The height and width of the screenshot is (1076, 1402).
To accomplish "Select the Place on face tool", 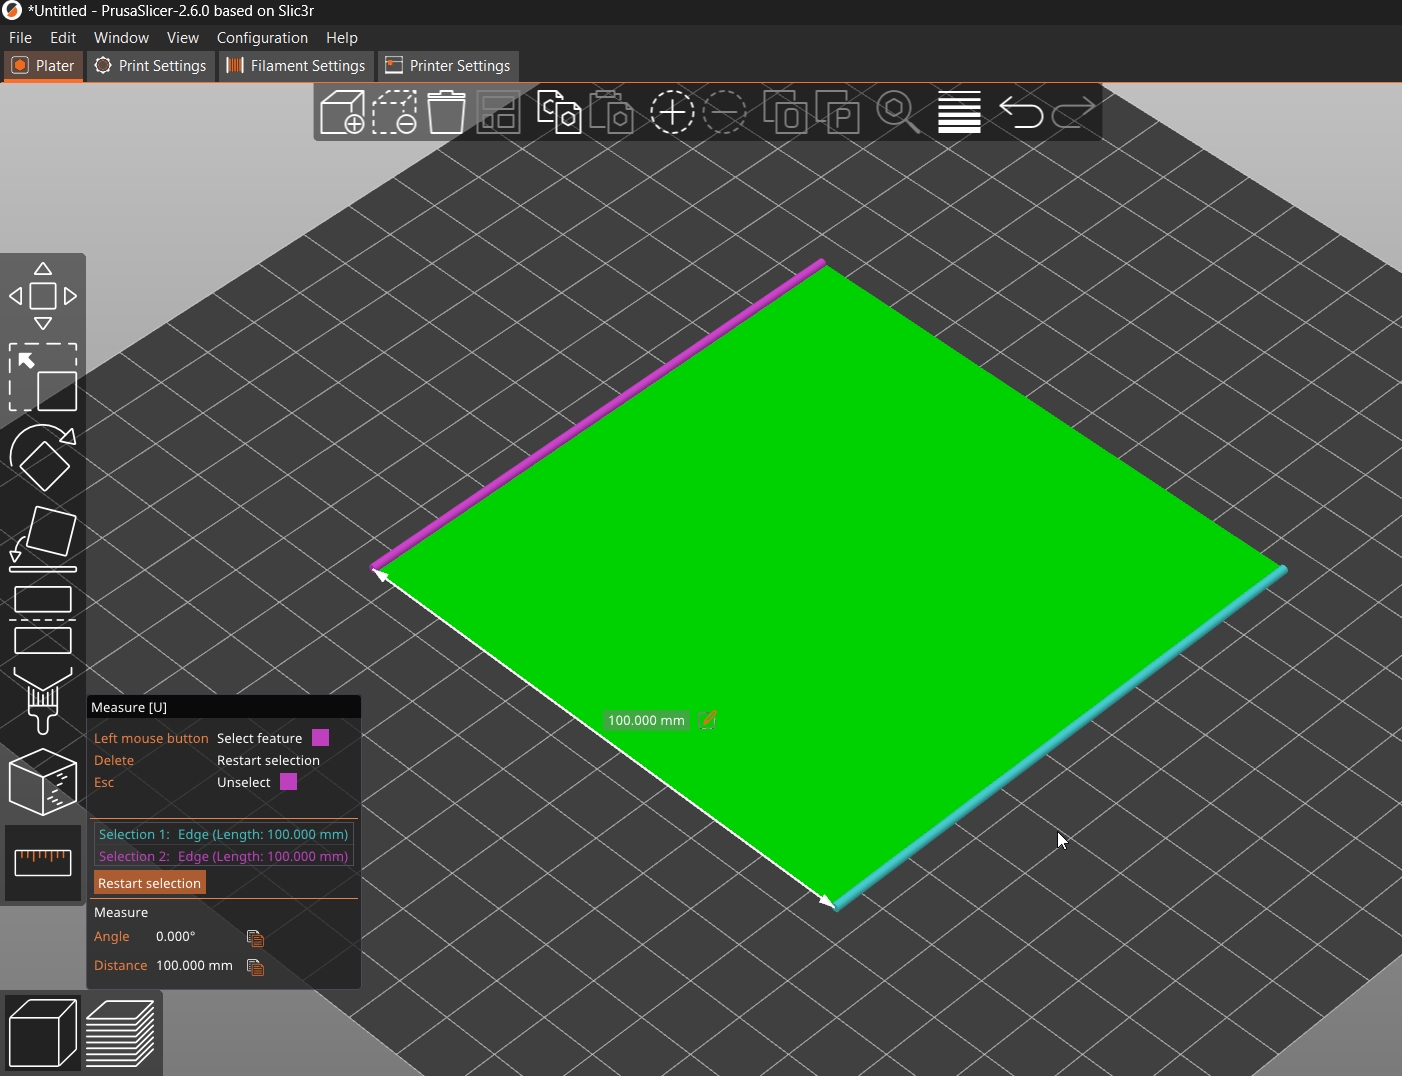I will [x=43, y=539].
